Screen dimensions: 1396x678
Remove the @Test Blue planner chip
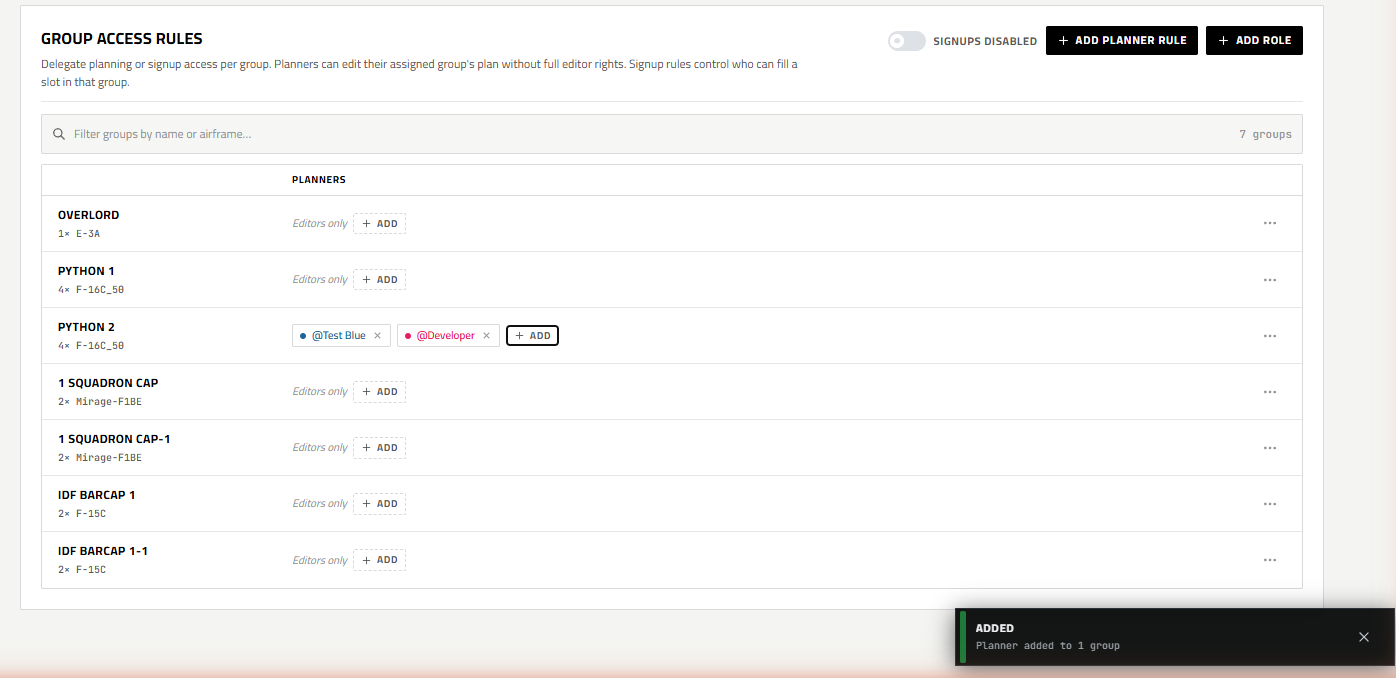coord(377,336)
